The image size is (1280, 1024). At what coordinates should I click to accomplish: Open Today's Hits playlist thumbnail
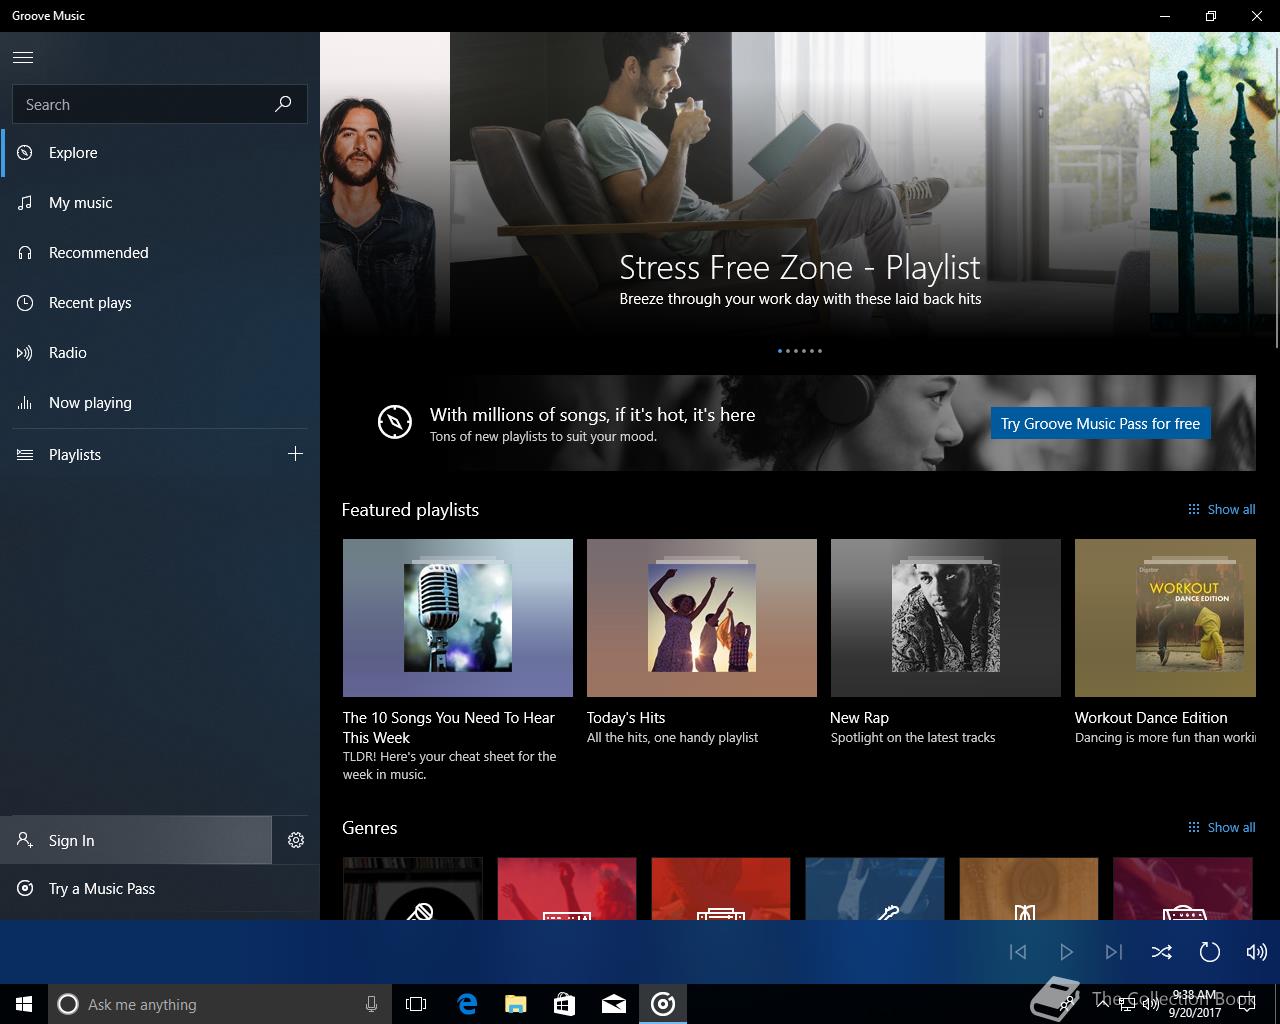click(702, 618)
